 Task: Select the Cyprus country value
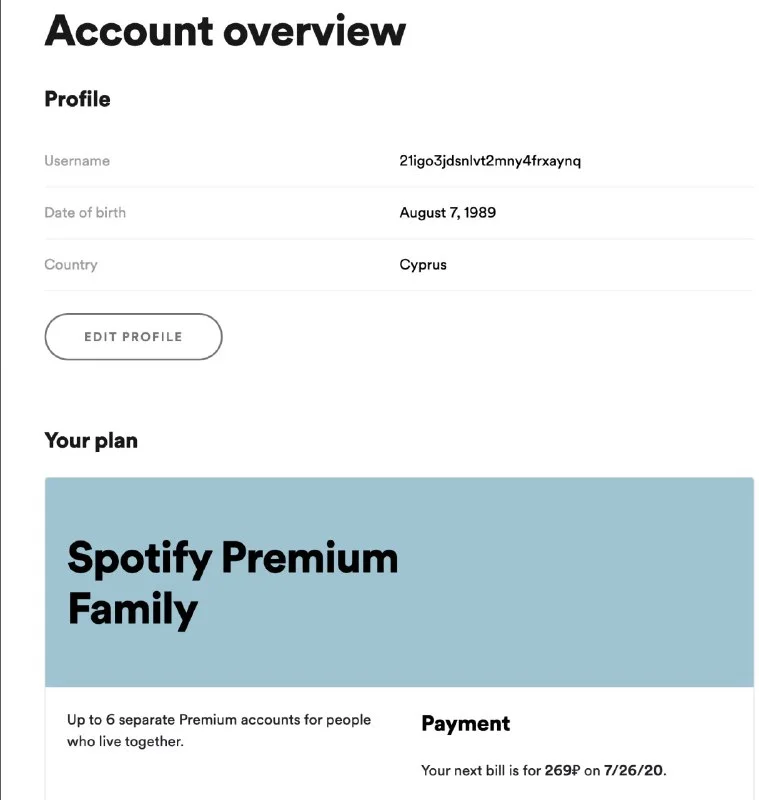[x=423, y=265]
